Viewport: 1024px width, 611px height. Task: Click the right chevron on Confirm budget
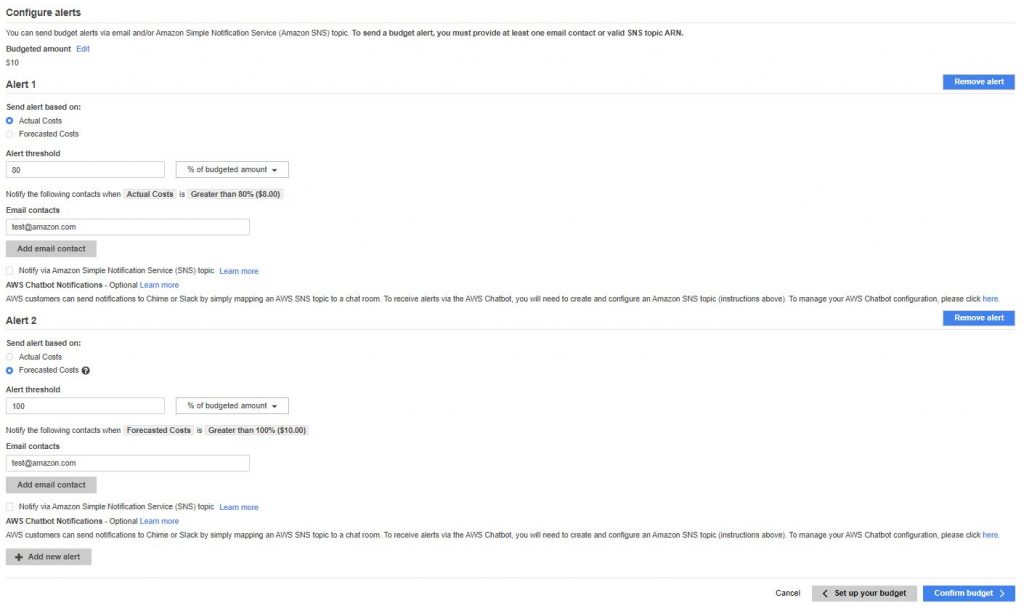click(1002, 593)
